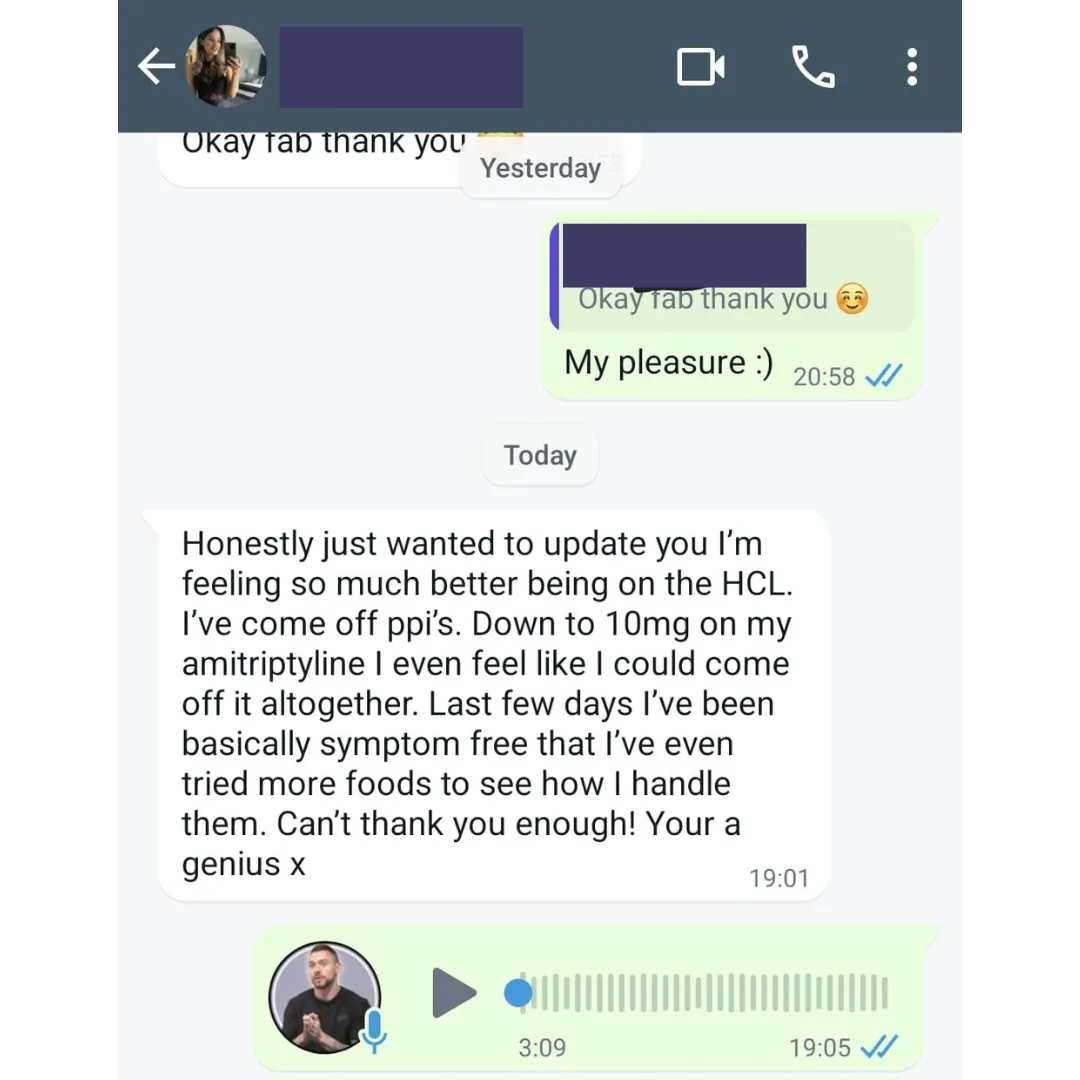1080x1080 pixels.
Task: Tap the blue microphone icon on avatar
Action: (x=375, y=1031)
